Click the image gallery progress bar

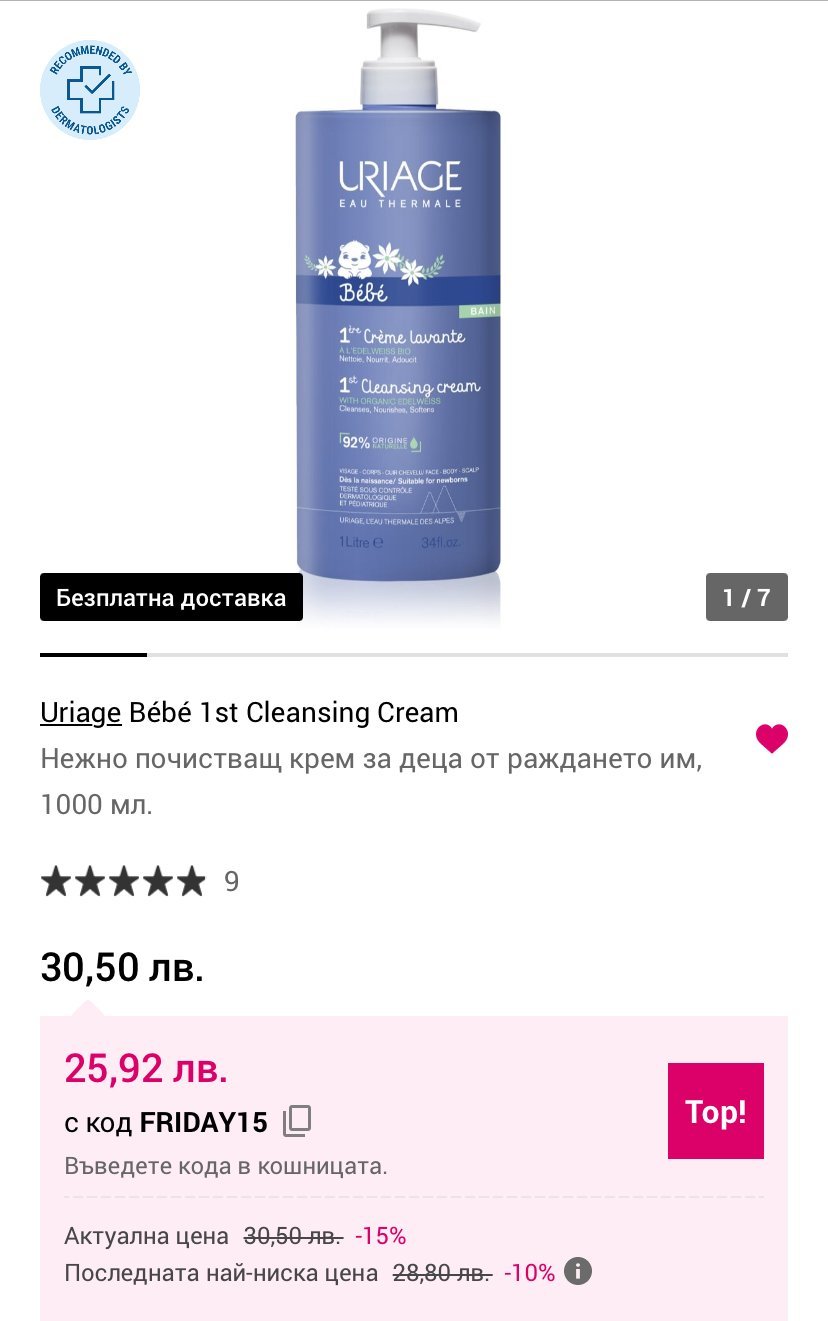point(414,655)
